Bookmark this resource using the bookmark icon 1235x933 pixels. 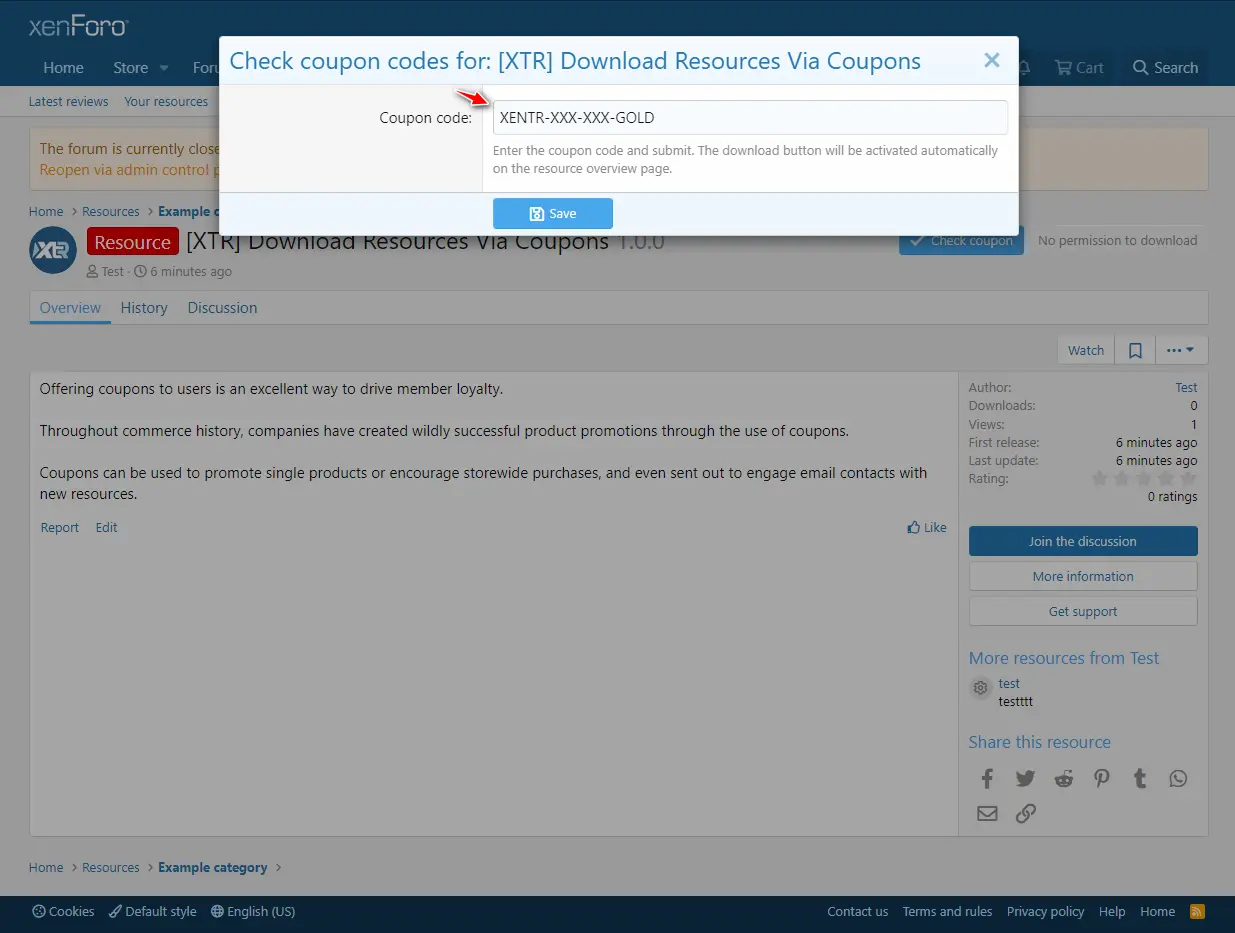pos(1135,350)
